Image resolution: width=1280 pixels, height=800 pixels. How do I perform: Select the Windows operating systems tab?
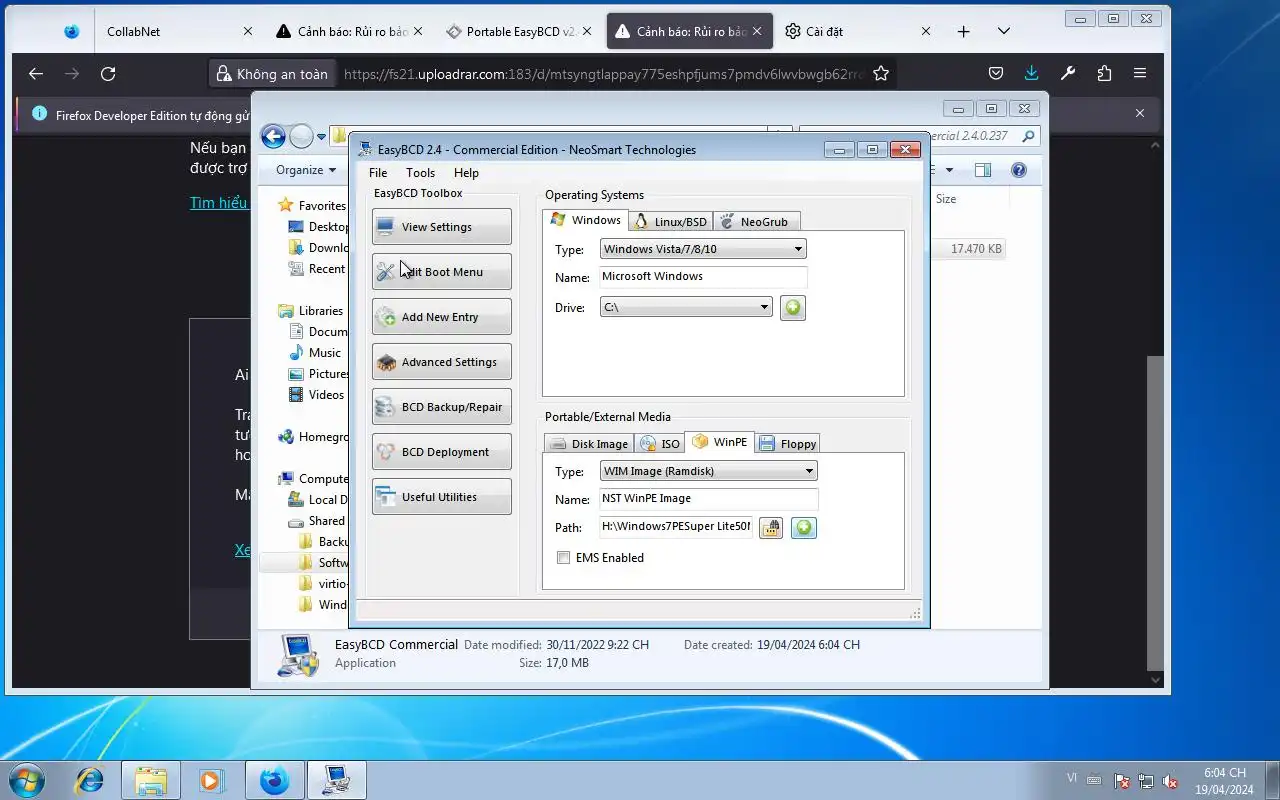coord(586,220)
